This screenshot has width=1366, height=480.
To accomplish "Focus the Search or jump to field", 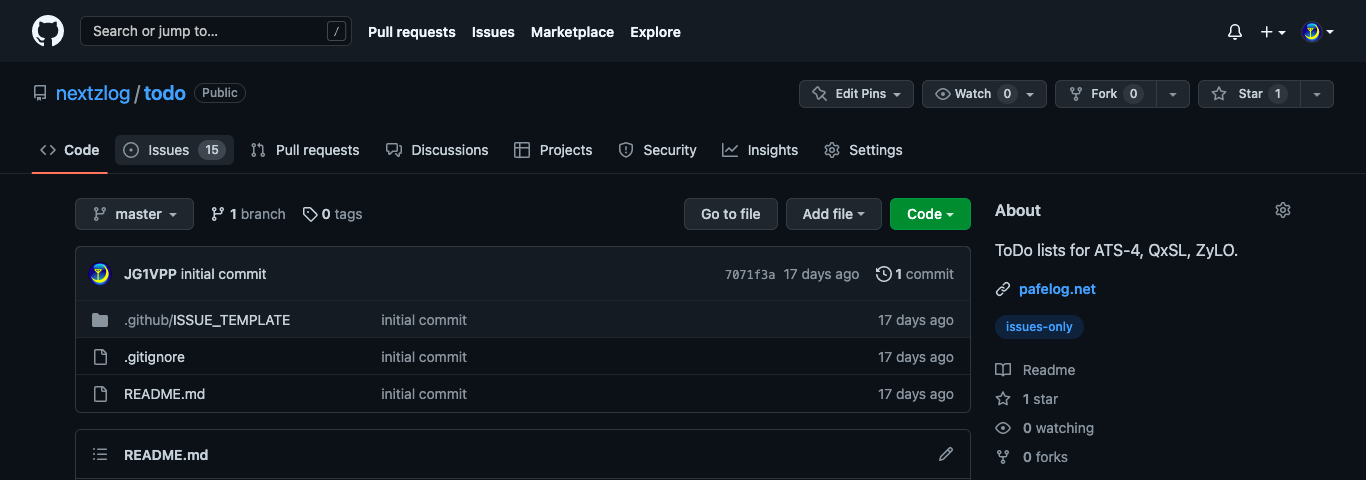I will (214, 31).
